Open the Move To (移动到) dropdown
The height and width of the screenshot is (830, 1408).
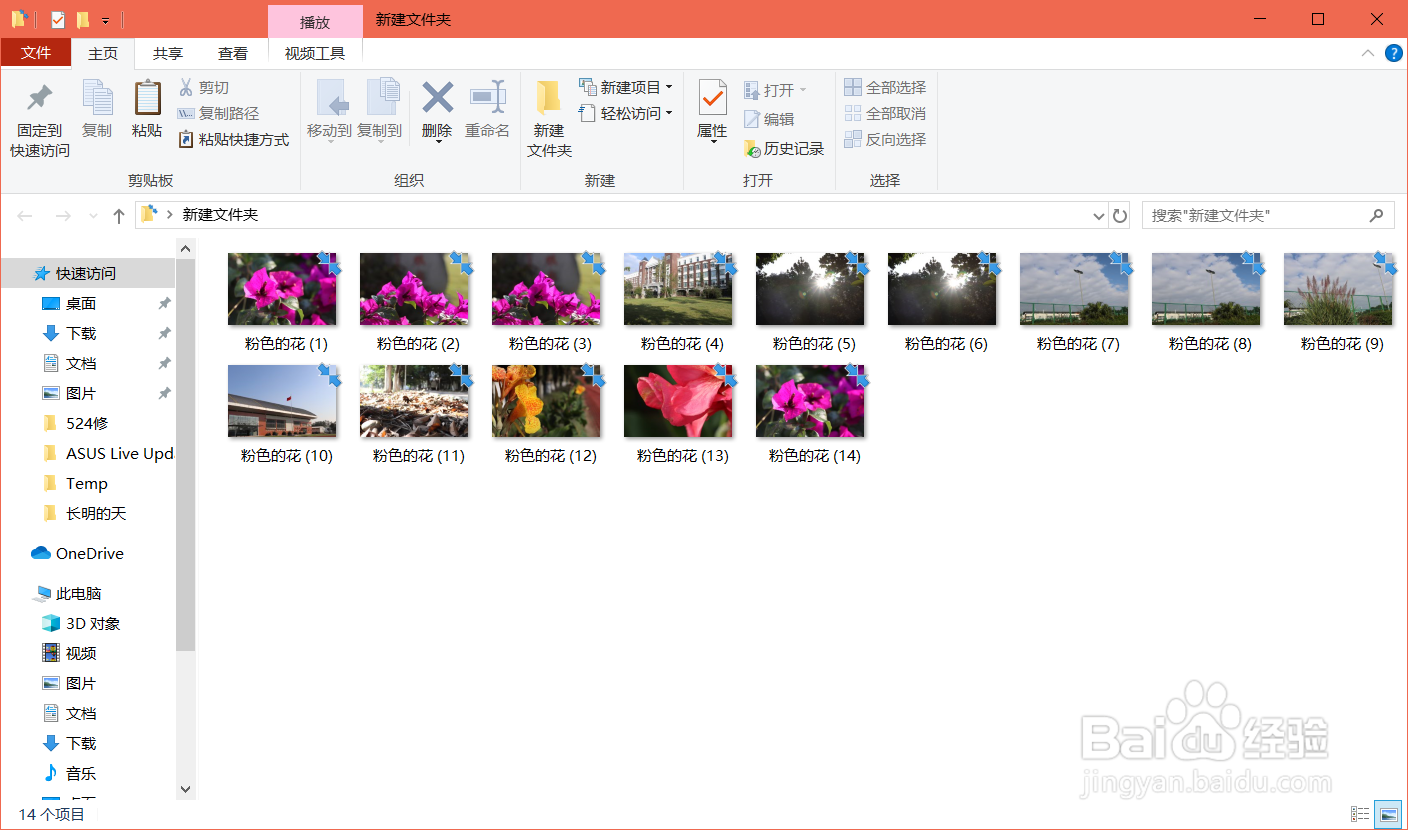pos(329,141)
